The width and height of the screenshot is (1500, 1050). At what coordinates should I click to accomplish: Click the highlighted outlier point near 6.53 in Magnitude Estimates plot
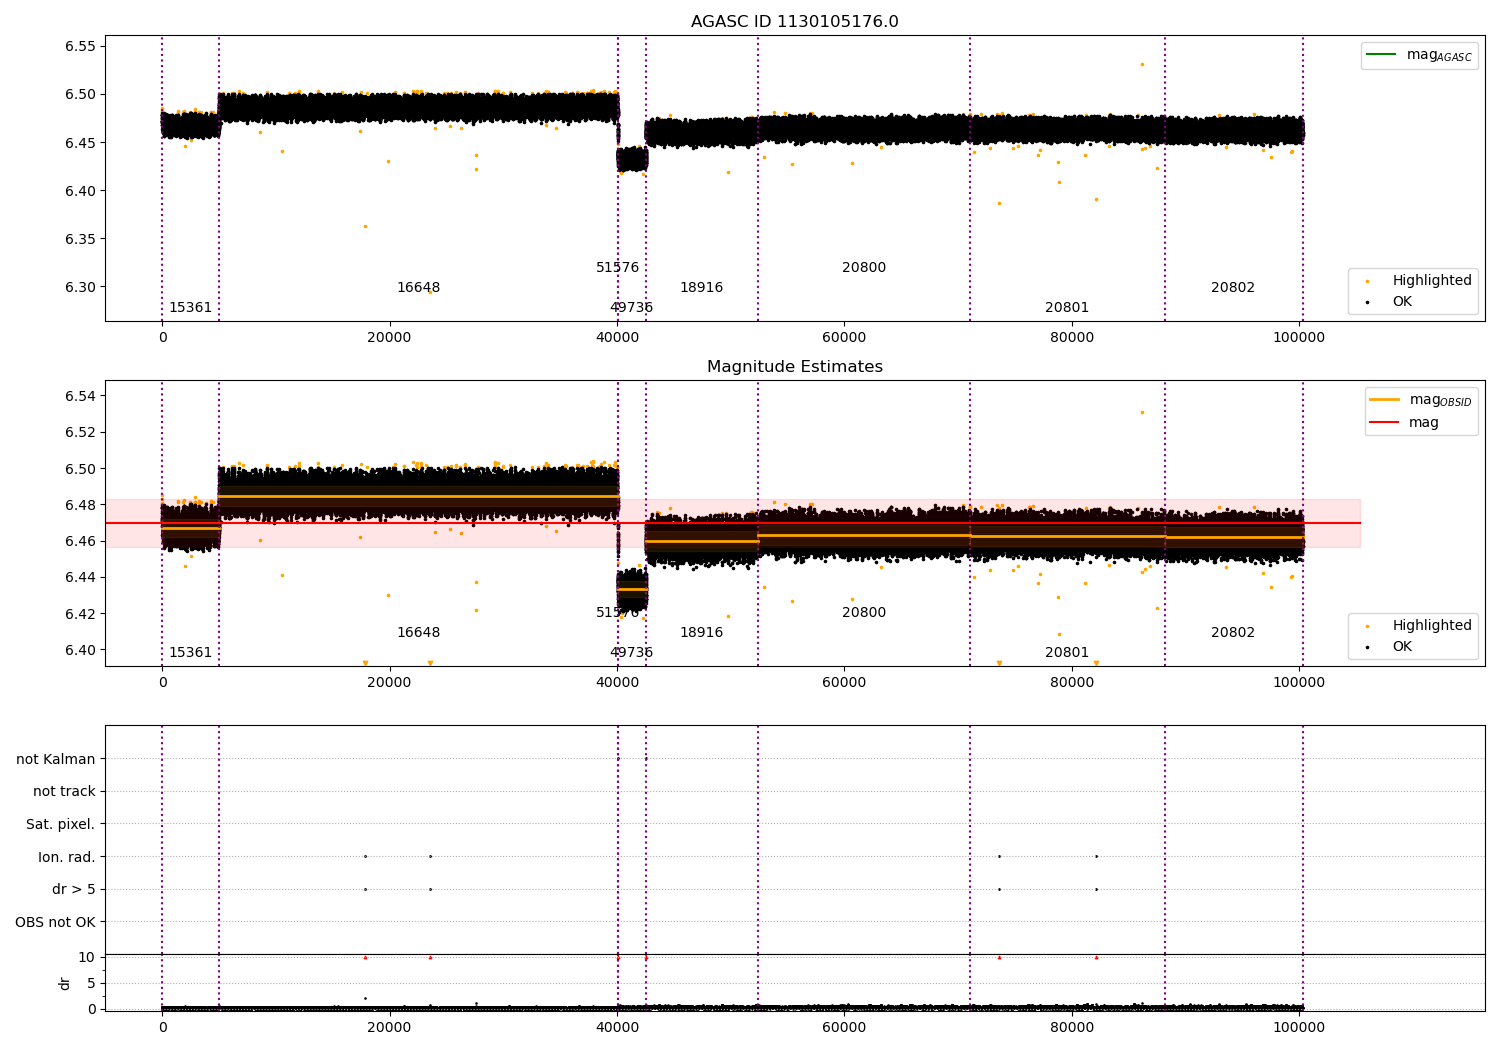[x=1142, y=413]
